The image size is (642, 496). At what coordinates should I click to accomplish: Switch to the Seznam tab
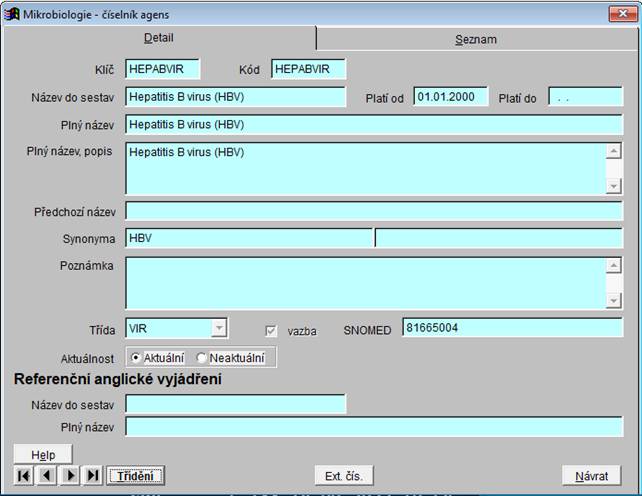click(x=476, y=39)
